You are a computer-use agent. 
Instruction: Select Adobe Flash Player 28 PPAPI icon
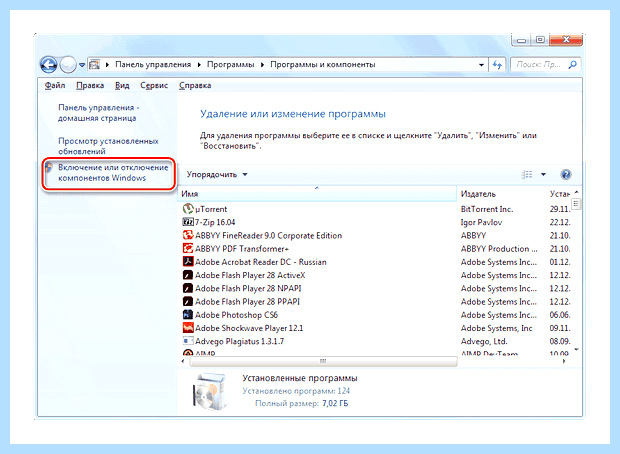(188, 301)
